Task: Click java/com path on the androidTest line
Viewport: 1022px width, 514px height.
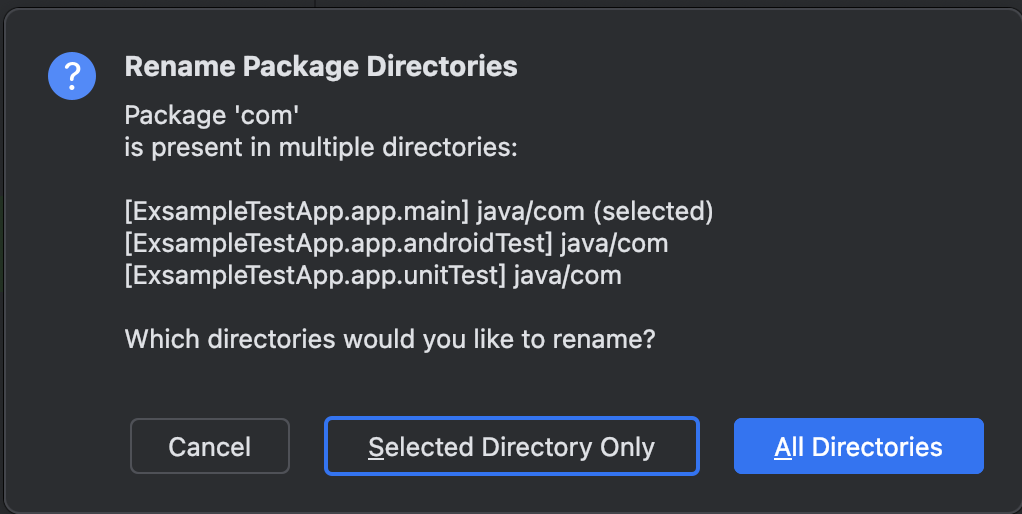Action: [x=615, y=243]
